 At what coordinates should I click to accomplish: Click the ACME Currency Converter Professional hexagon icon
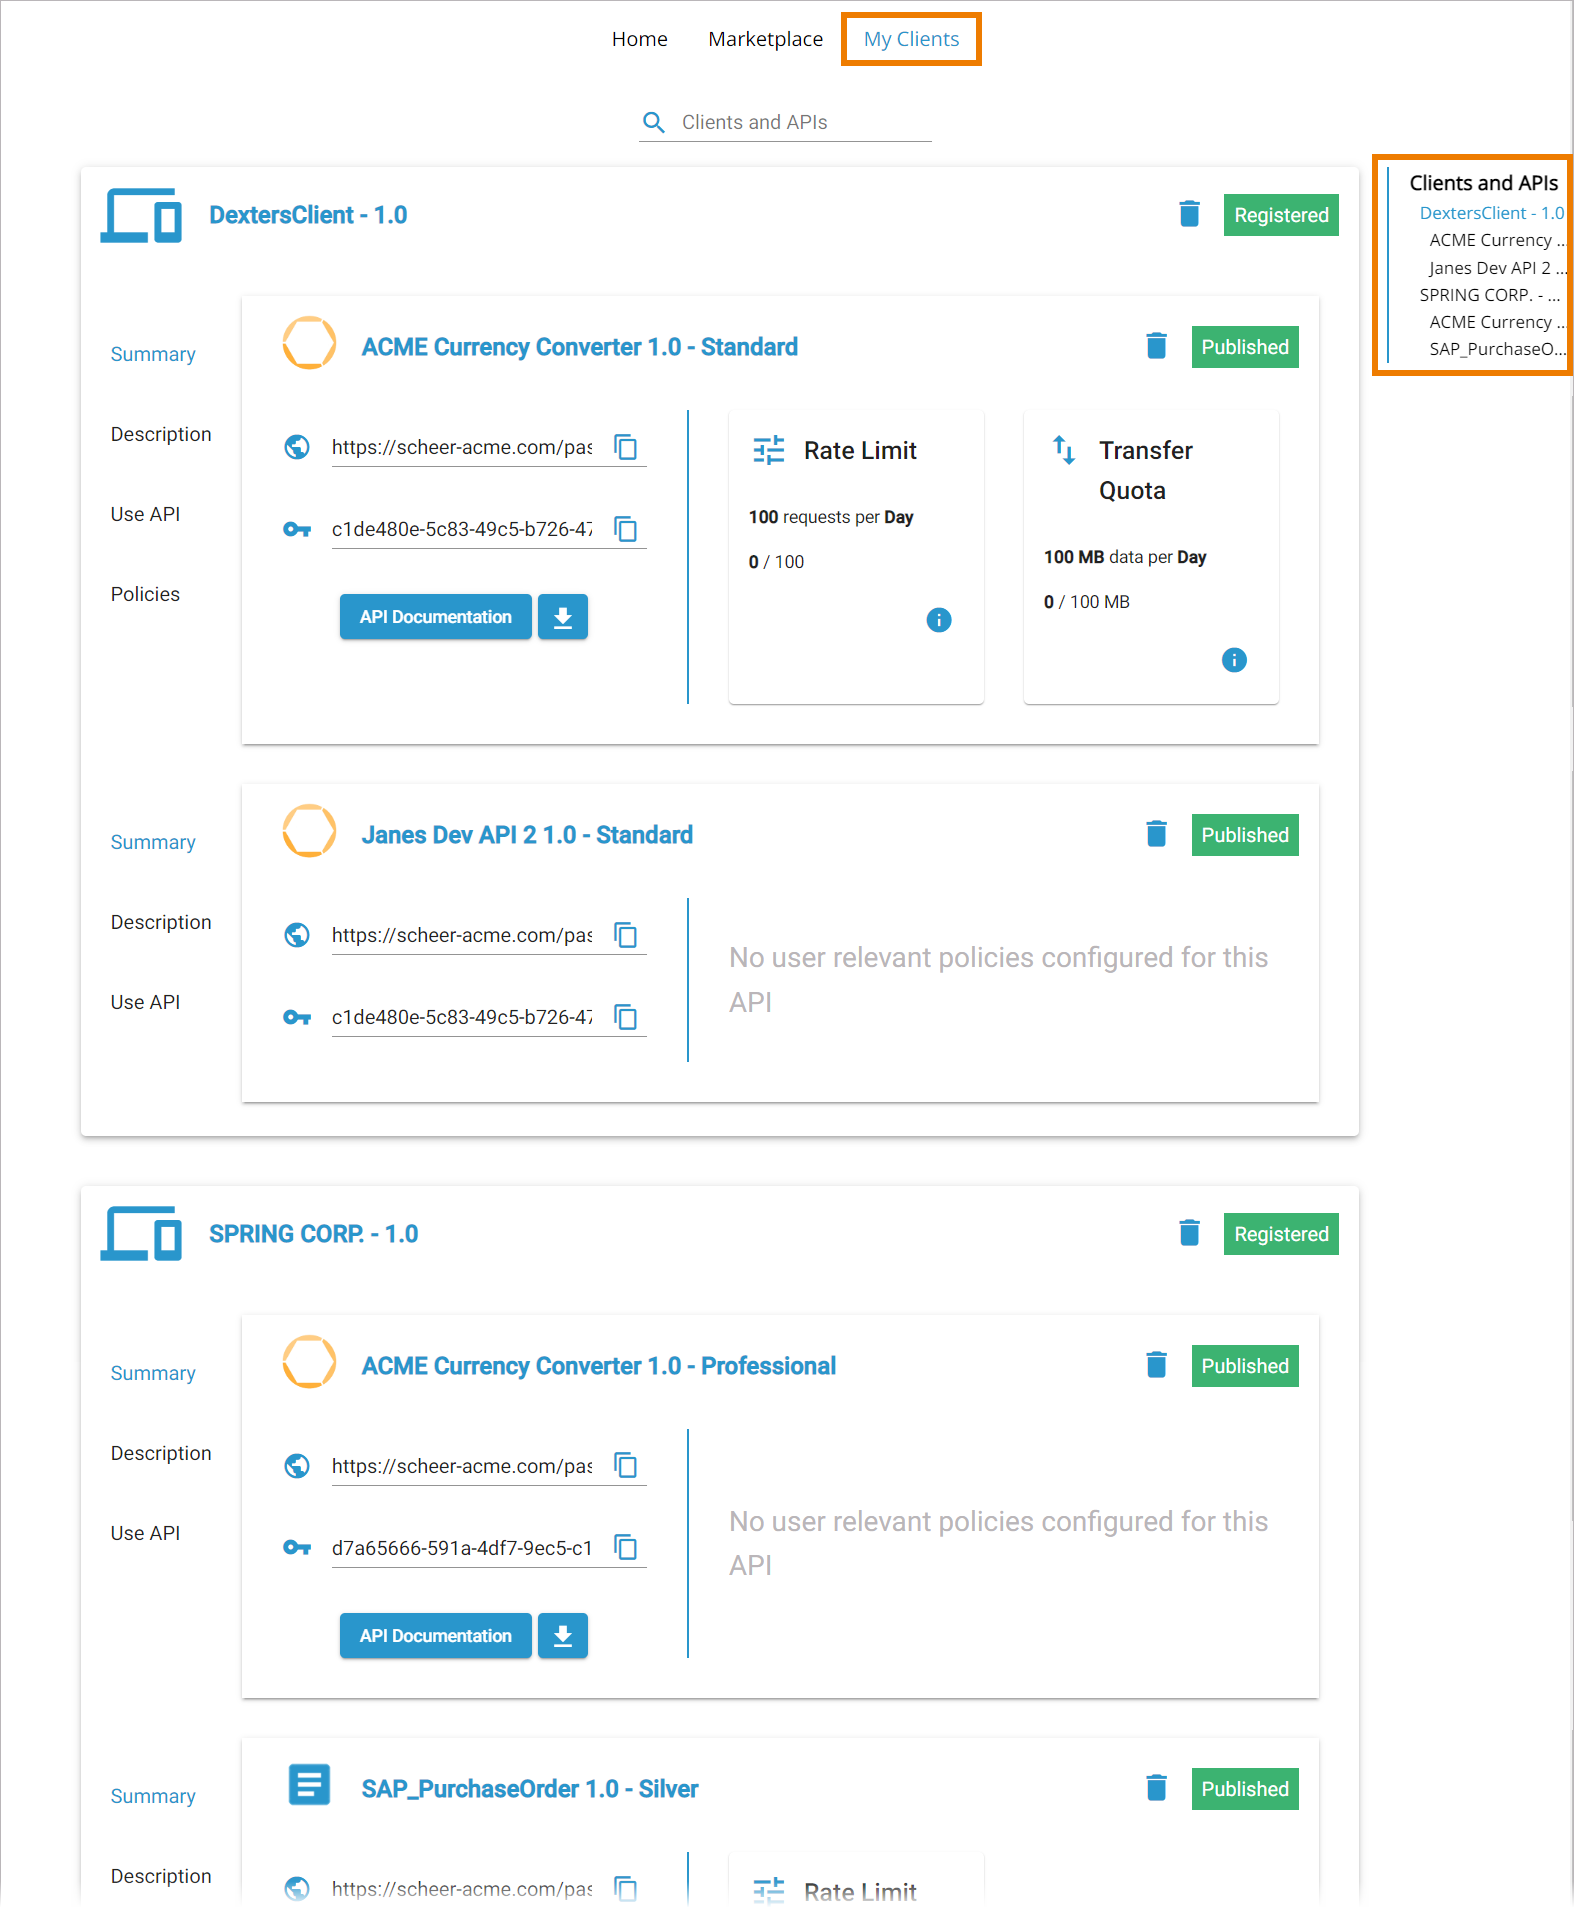(x=310, y=1362)
